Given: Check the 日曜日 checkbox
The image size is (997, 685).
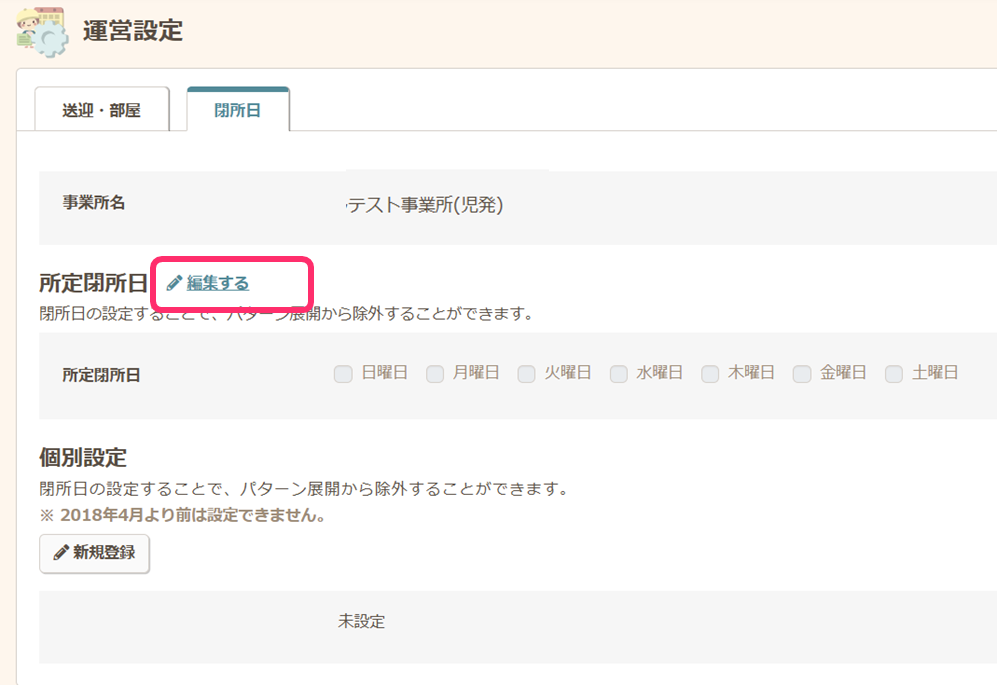Looking at the screenshot, I should (343, 374).
